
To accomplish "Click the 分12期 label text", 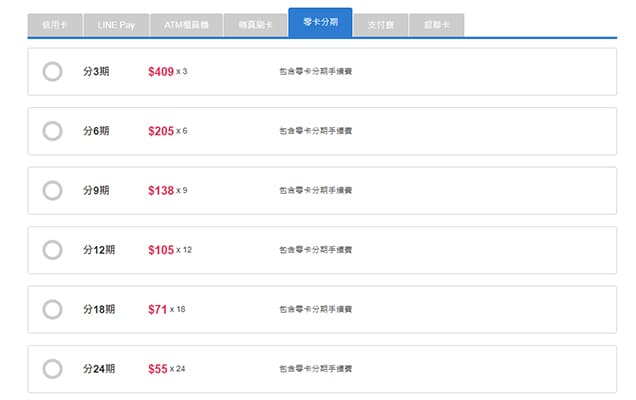I will click(x=99, y=250).
